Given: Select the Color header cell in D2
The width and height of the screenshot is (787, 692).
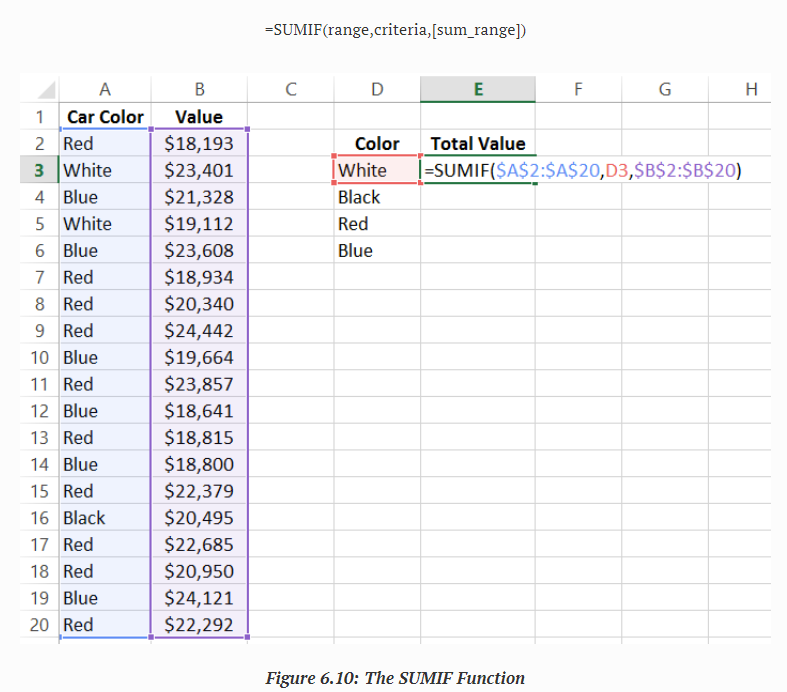Looking at the screenshot, I should pyautogui.click(x=376, y=144).
